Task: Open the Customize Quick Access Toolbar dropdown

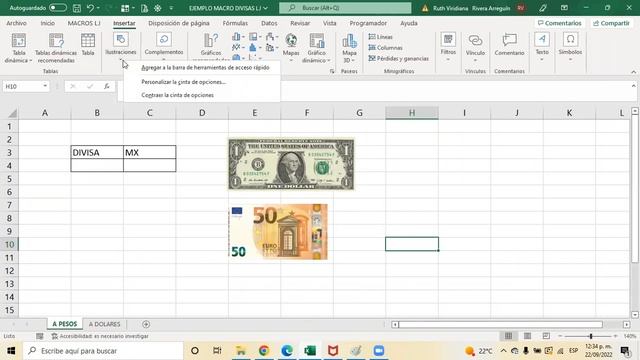Action: click(x=171, y=8)
